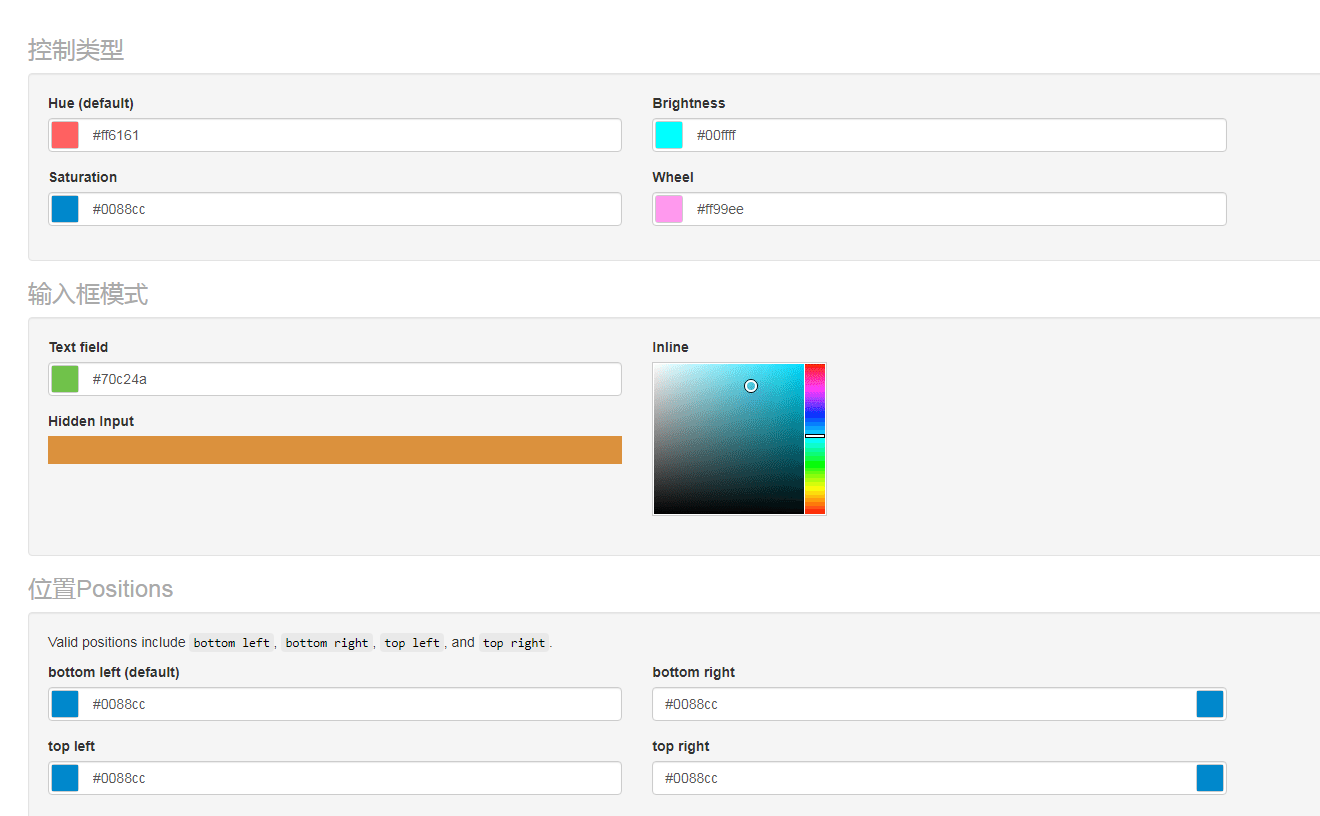1320x816 pixels.
Task: Click the 'Hidden Input' label
Action: [x=91, y=421]
